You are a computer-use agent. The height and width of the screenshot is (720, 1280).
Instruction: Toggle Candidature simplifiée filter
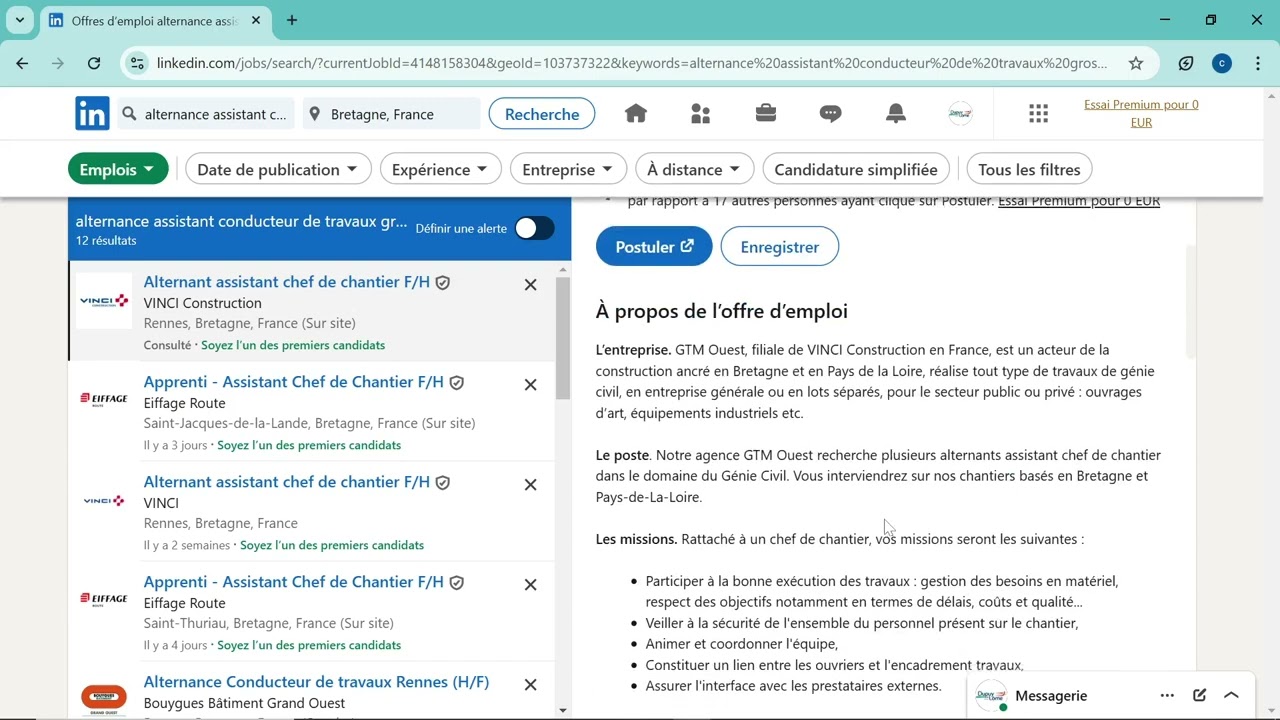(x=856, y=169)
